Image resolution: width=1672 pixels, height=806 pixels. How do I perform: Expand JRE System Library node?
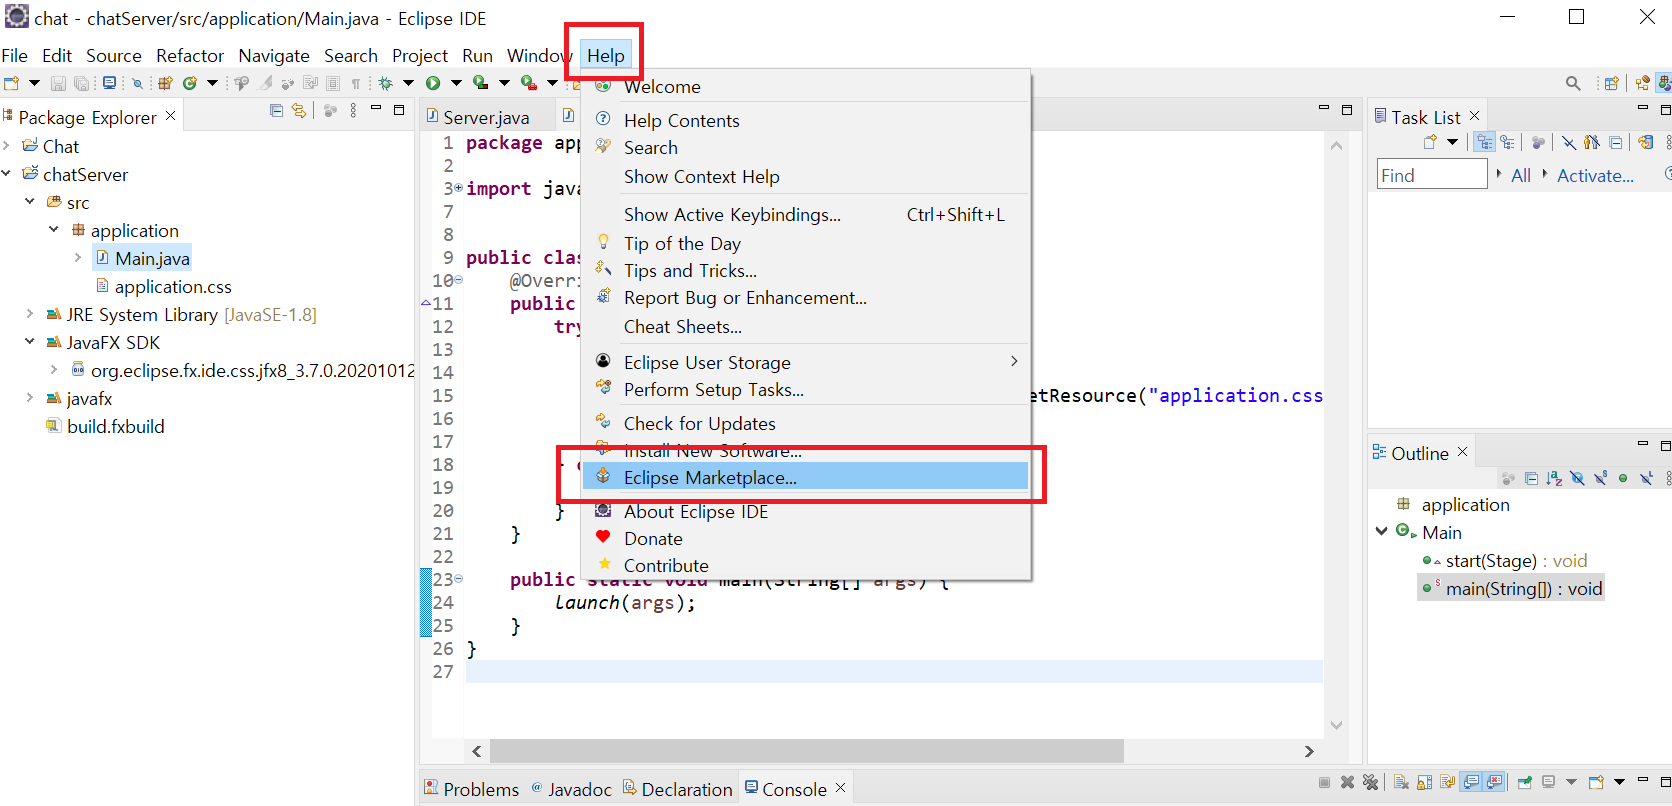pyautogui.click(x=30, y=314)
